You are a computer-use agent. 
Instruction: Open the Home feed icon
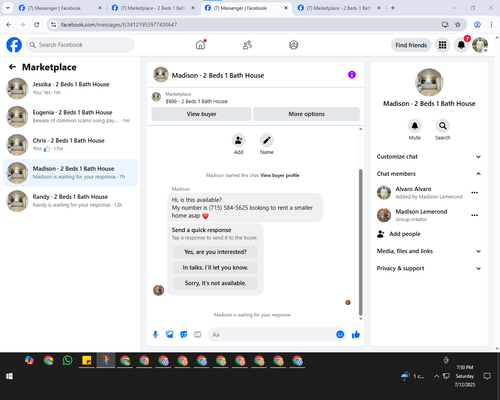pos(200,45)
